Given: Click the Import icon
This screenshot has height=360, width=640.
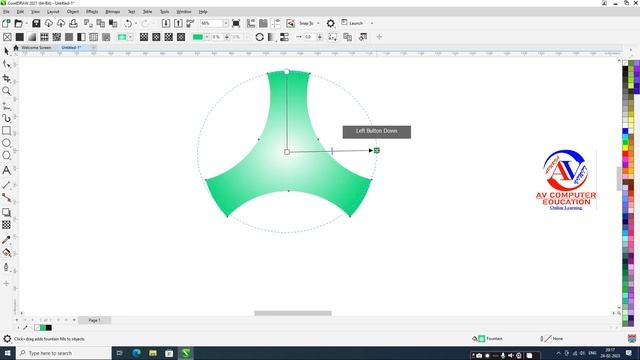Looking at the screenshot, I should pos(166,23).
